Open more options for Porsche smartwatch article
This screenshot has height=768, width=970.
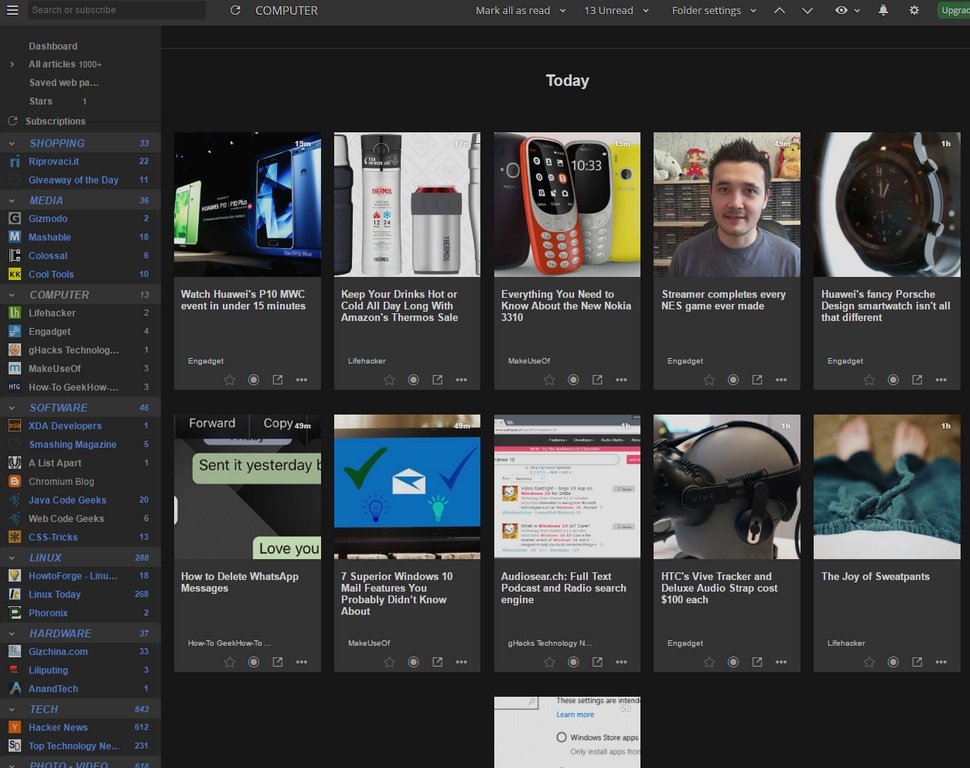pyautogui.click(x=941, y=380)
